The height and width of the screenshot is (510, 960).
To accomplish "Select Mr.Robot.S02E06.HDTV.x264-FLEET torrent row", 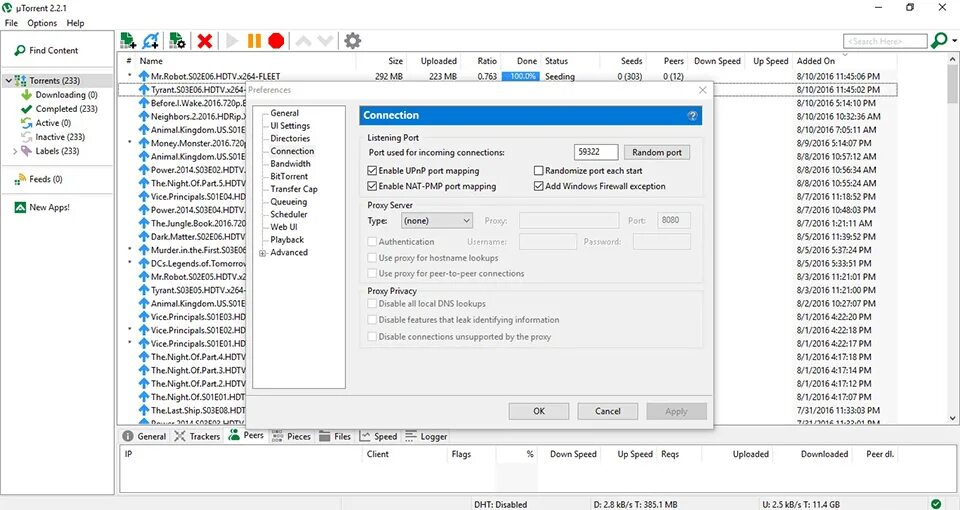I will coord(507,77).
